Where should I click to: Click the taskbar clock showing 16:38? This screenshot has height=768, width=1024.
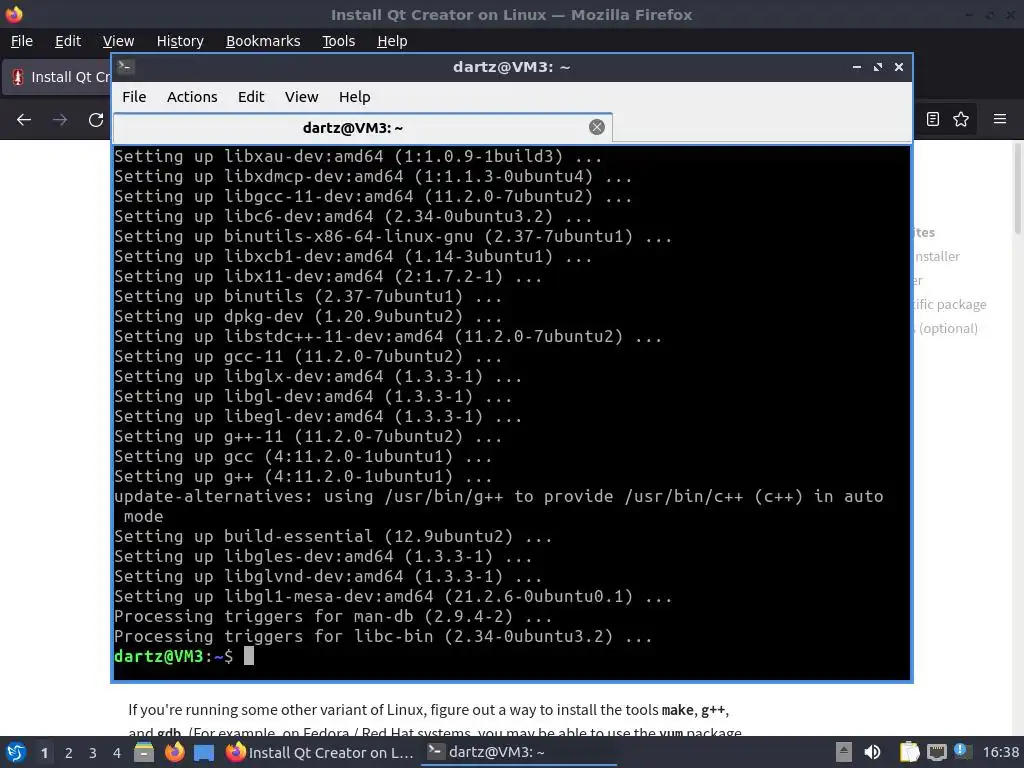1000,752
